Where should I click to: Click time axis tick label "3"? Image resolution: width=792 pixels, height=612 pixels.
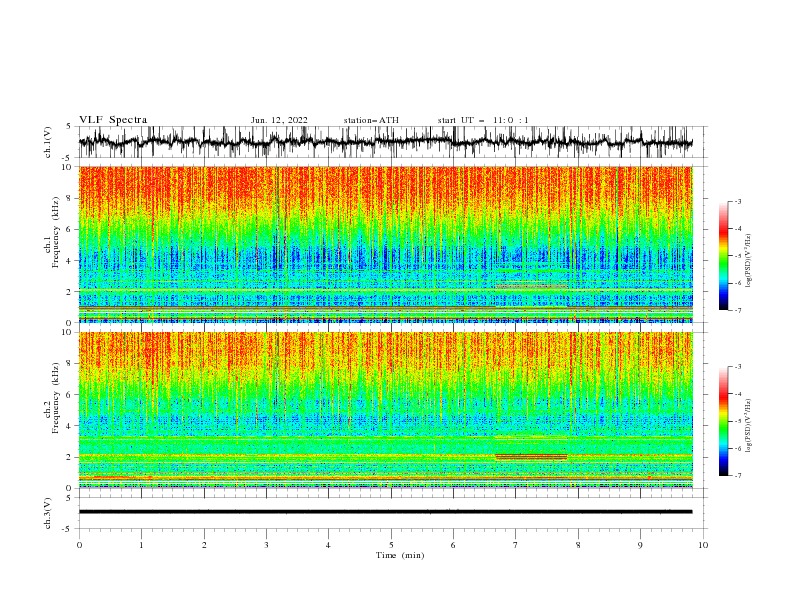(x=266, y=545)
